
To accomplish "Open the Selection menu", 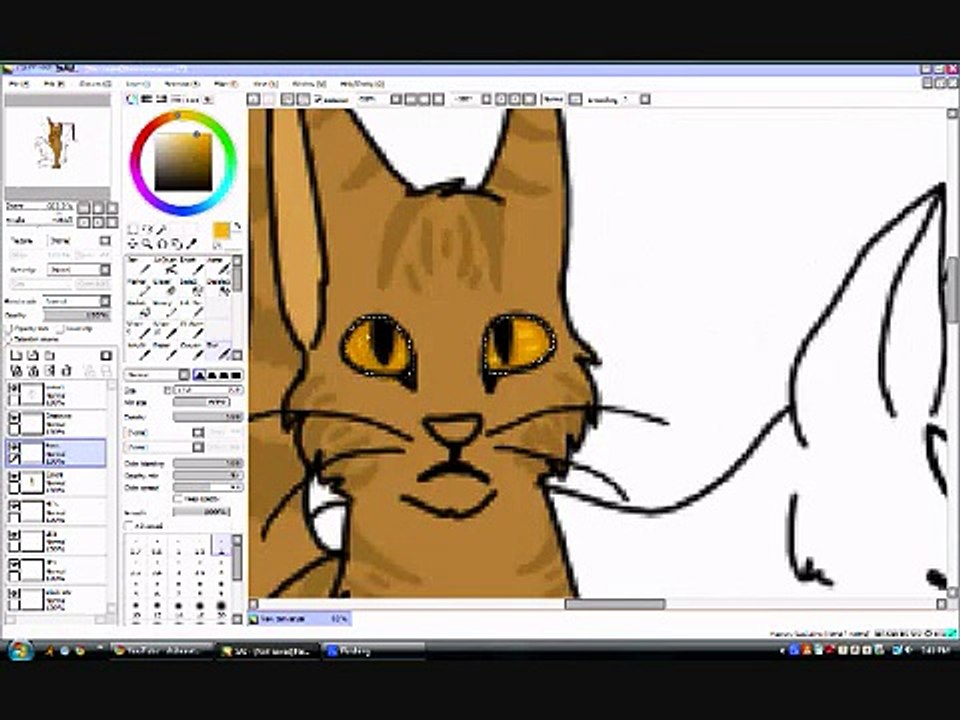I will tap(182, 83).
